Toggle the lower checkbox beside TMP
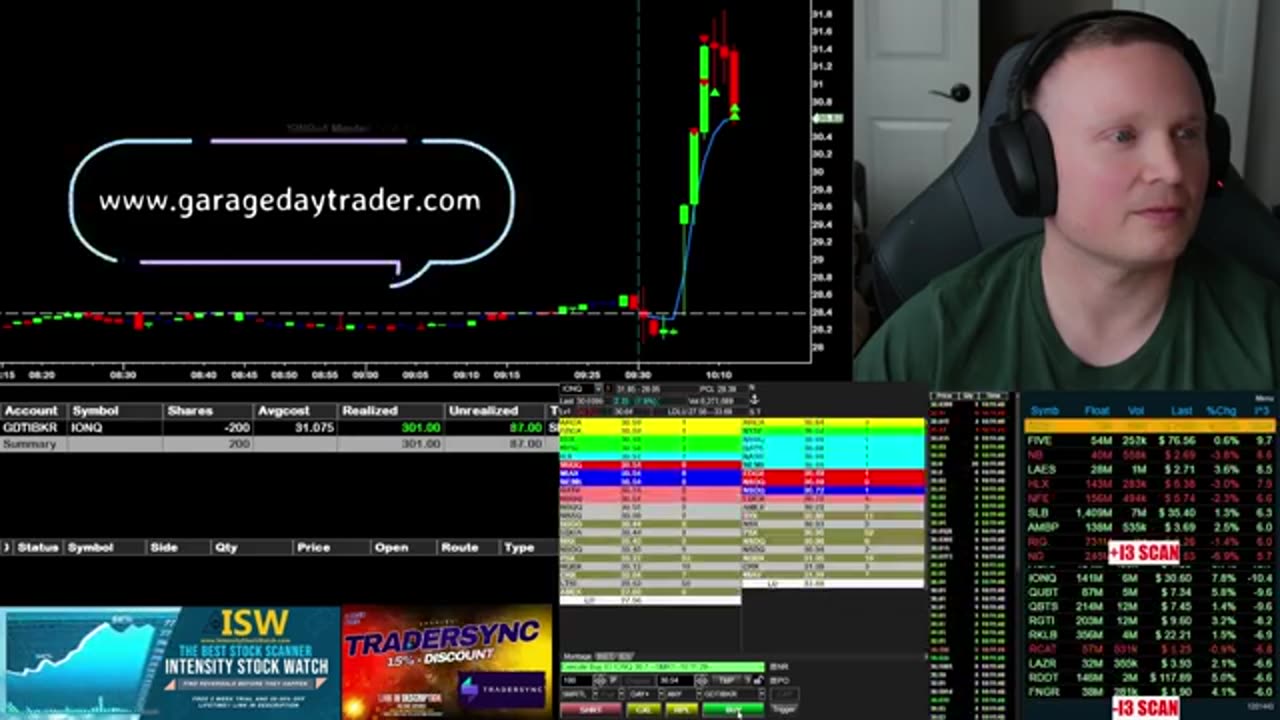The width and height of the screenshot is (1280, 720). (773, 681)
